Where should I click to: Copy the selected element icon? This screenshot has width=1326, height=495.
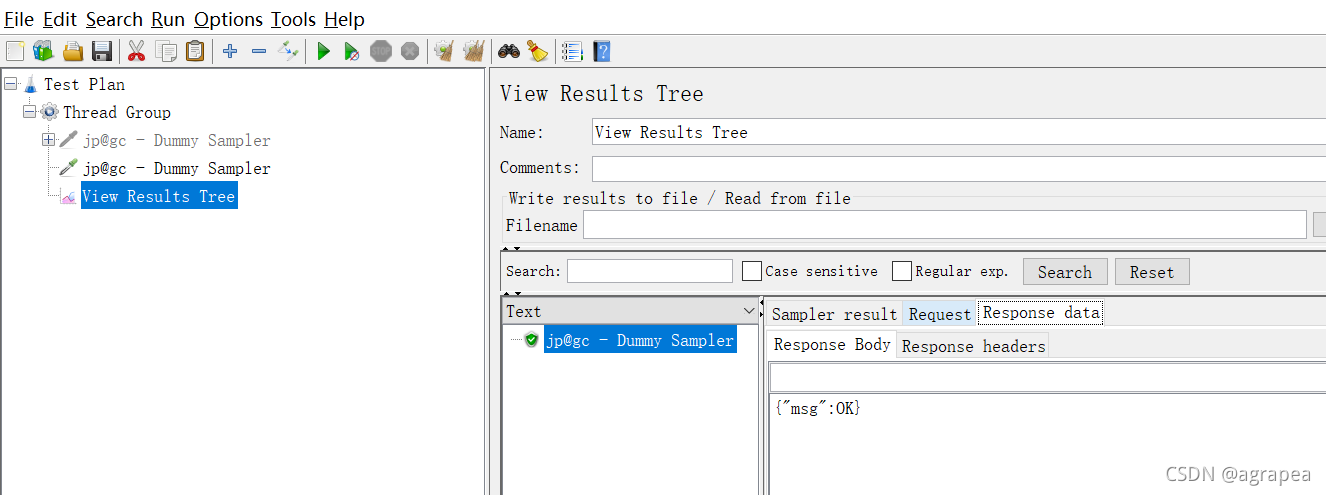pos(166,51)
